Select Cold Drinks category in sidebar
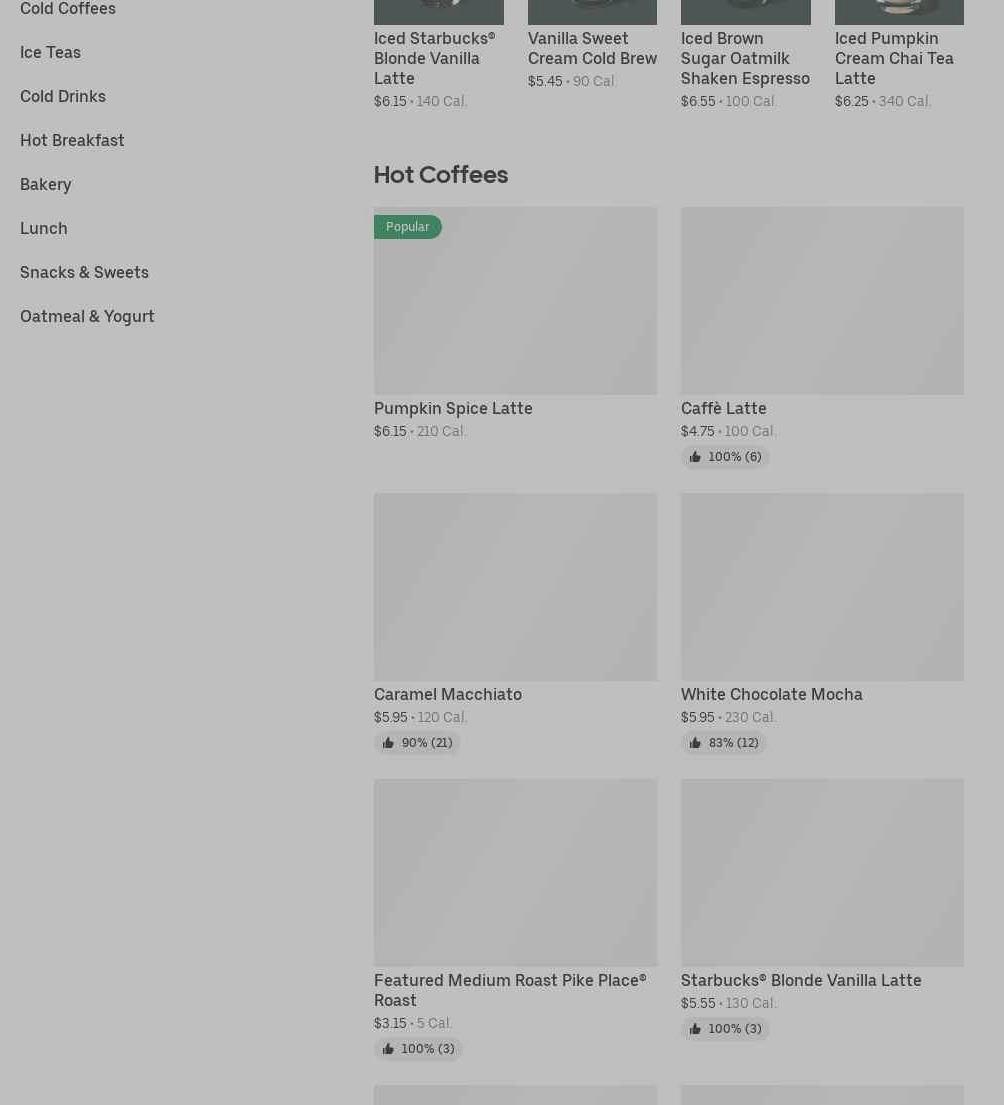This screenshot has height=1105, width=1004. [62, 96]
